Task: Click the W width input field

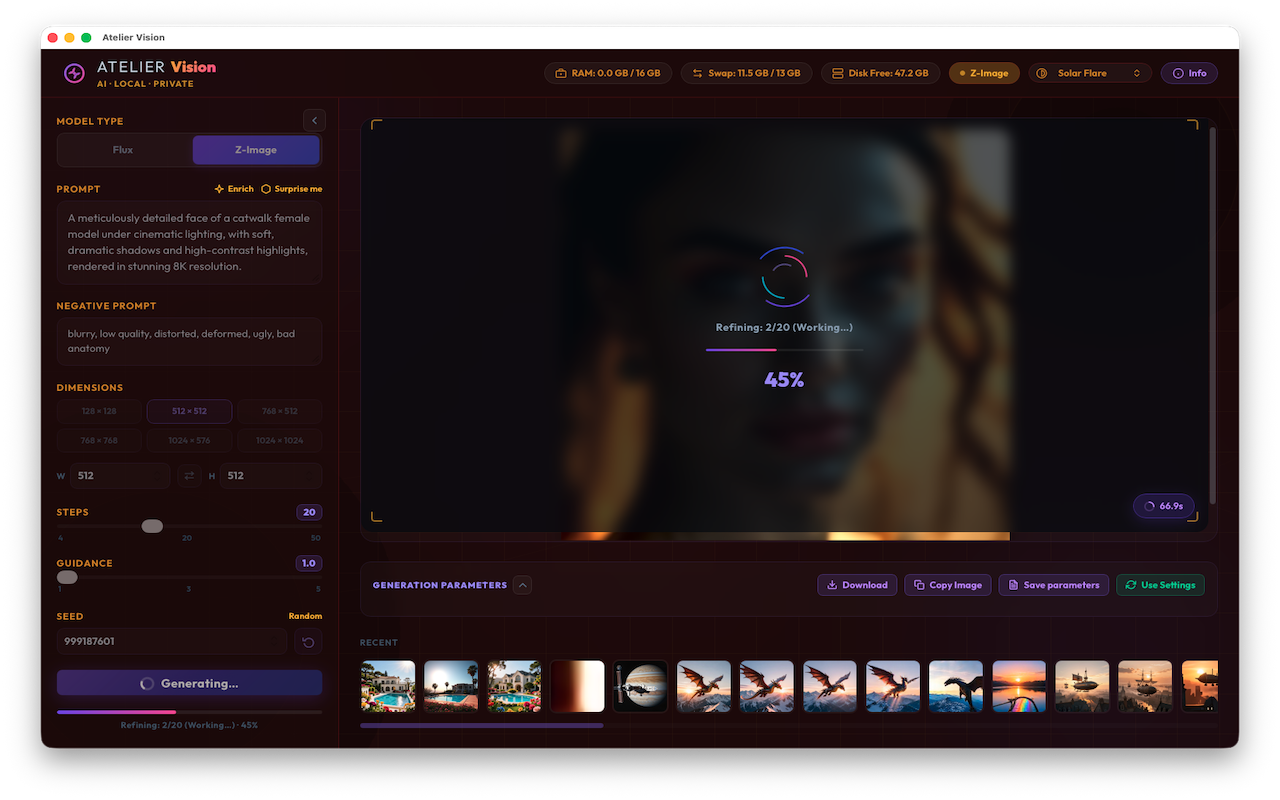Action: click(121, 476)
